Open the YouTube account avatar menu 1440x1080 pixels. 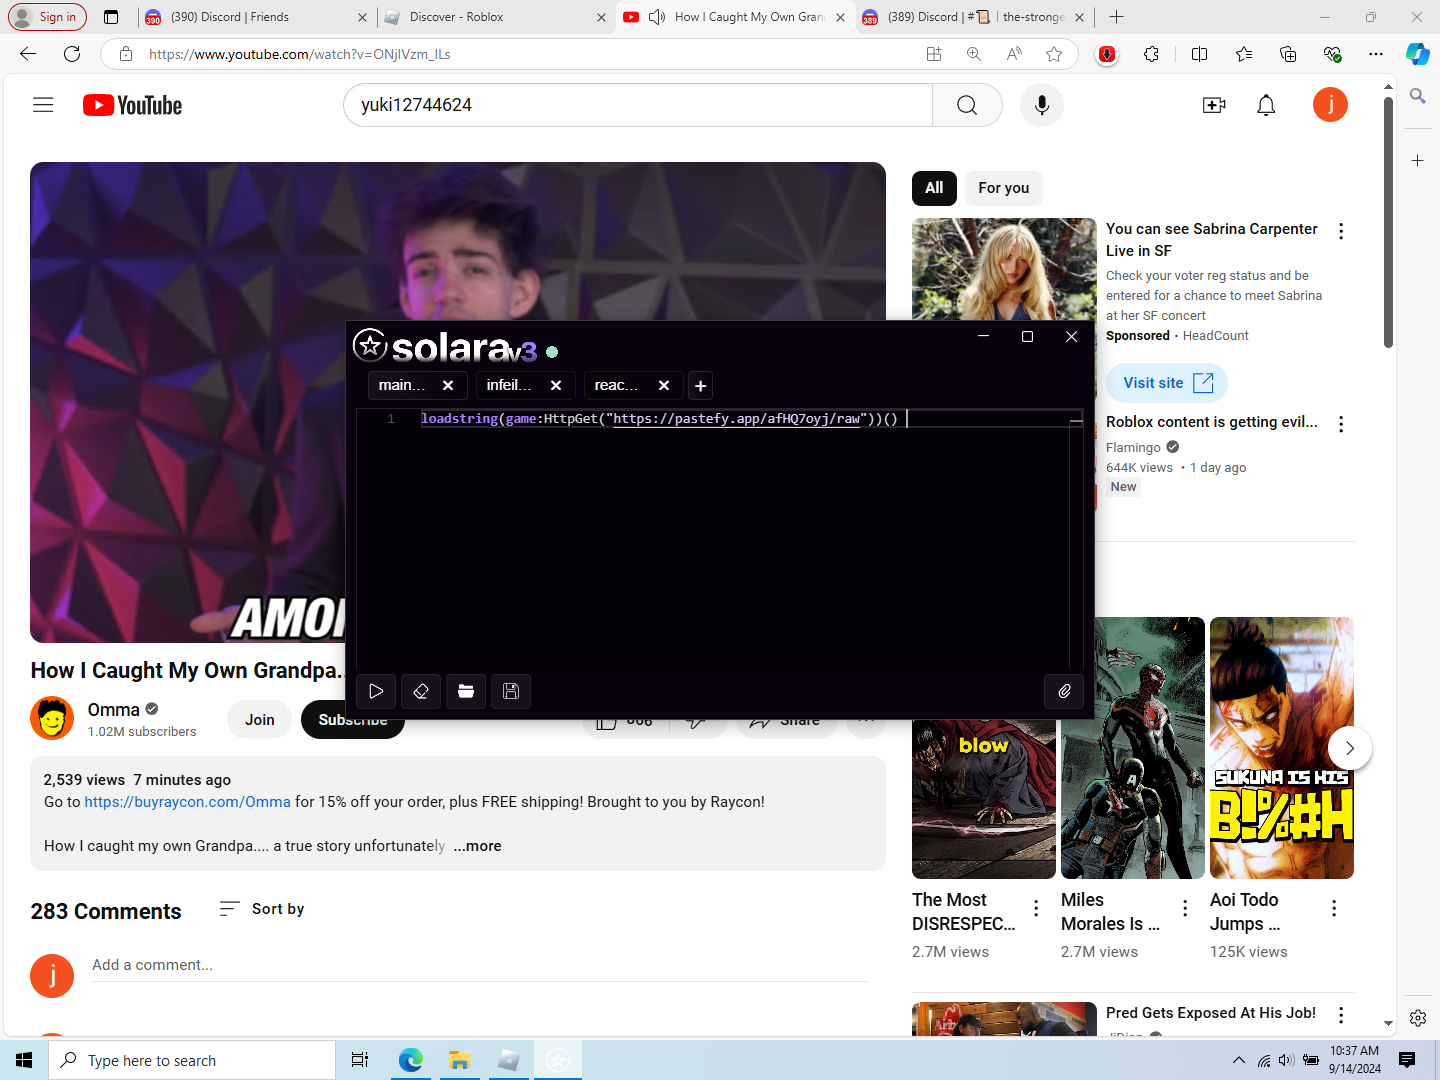coord(1330,105)
